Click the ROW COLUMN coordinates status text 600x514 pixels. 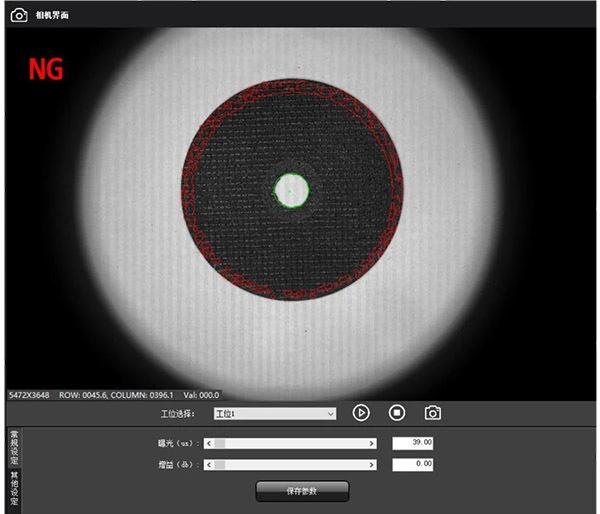pos(116,395)
